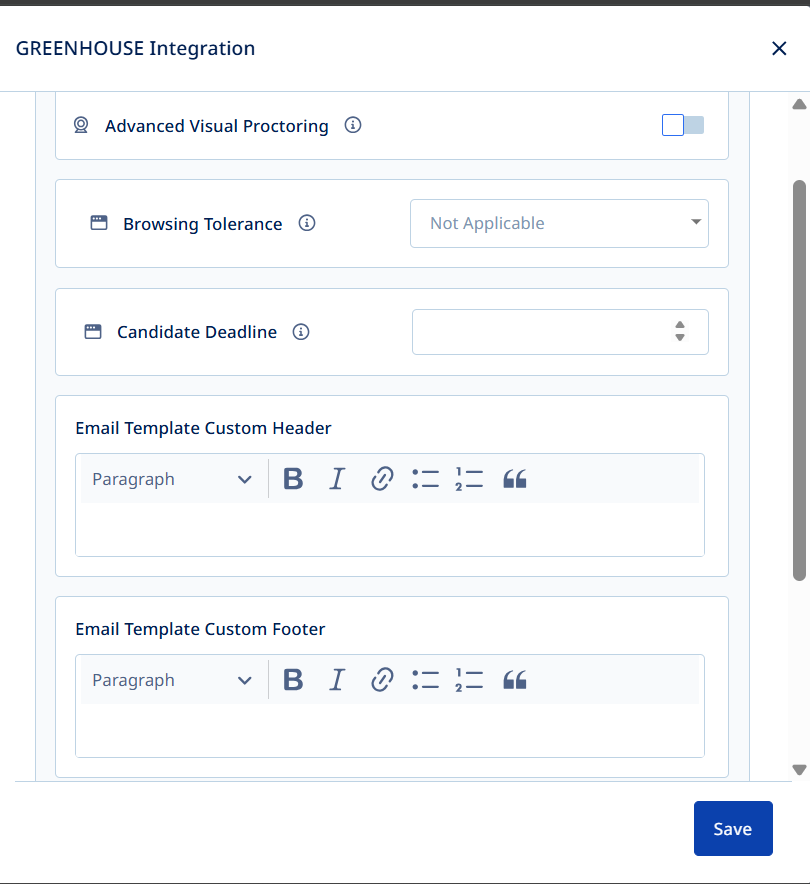Add a bulleted list in the Custom Header editor
810x884 pixels.
click(426, 479)
